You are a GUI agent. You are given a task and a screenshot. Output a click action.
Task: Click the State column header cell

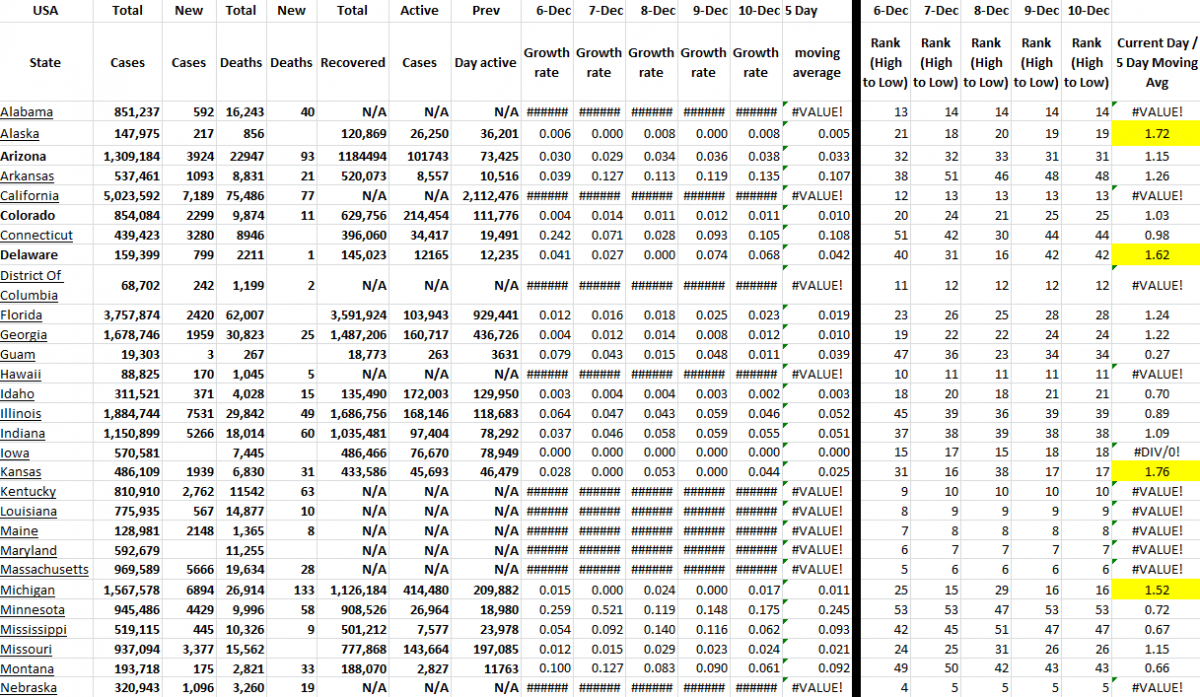[45, 62]
